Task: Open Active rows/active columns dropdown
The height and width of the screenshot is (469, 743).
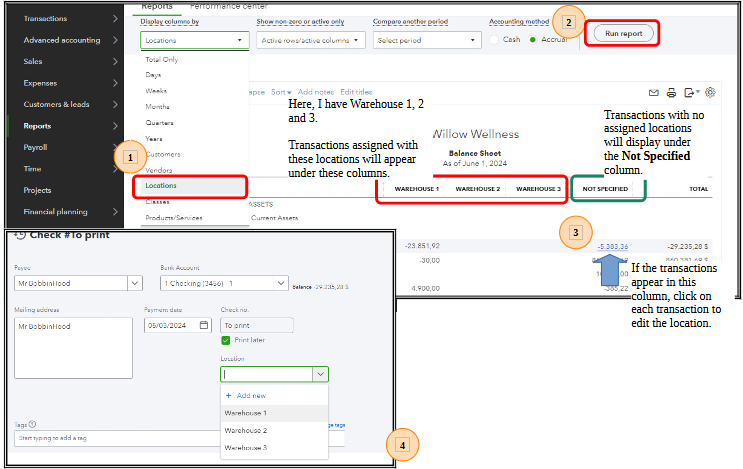Action: click(x=311, y=40)
